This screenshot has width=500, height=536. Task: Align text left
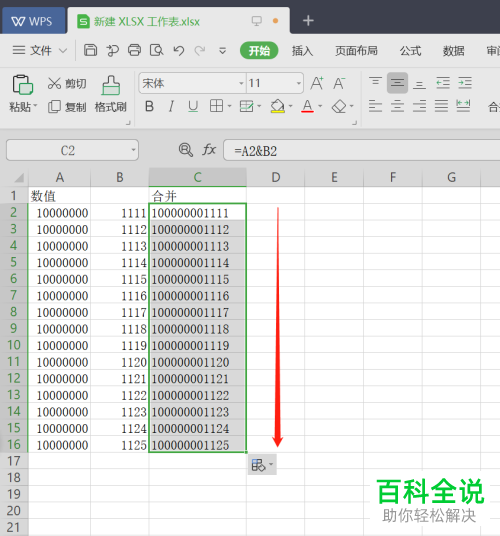pos(375,106)
